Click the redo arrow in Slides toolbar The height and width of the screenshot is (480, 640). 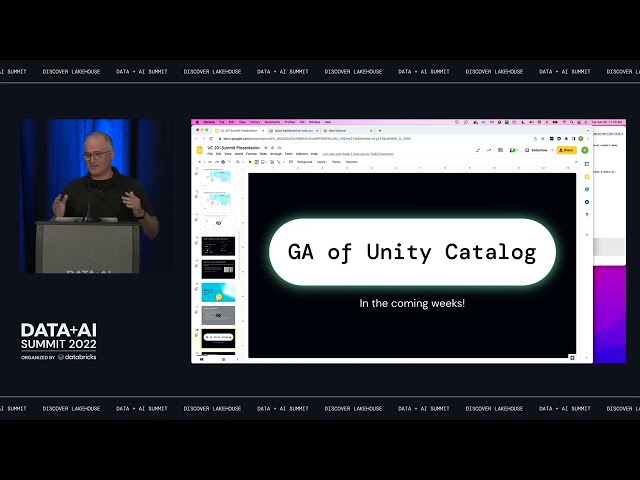point(217,162)
